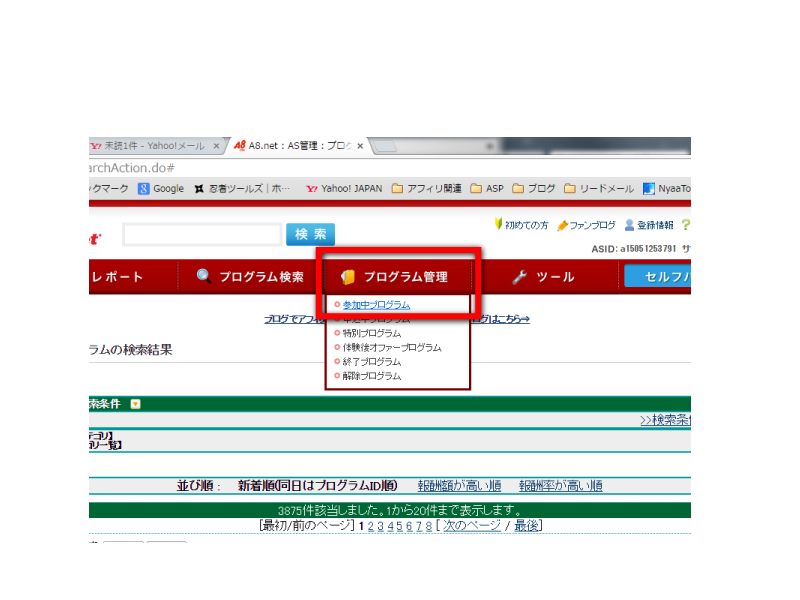
Task: Open the アフィリ関連 bookmark folder
Action: [427, 189]
